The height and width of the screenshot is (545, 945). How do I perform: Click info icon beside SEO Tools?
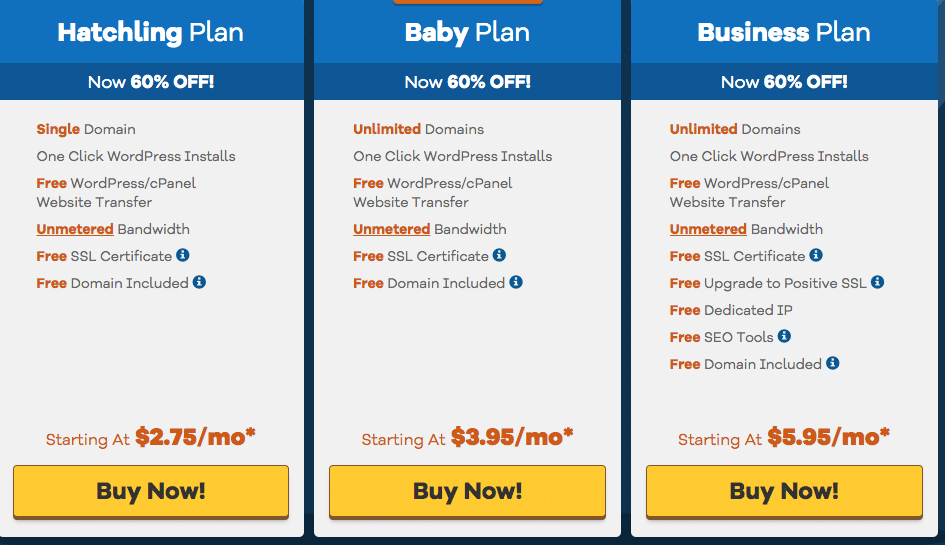click(x=784, y=337)
